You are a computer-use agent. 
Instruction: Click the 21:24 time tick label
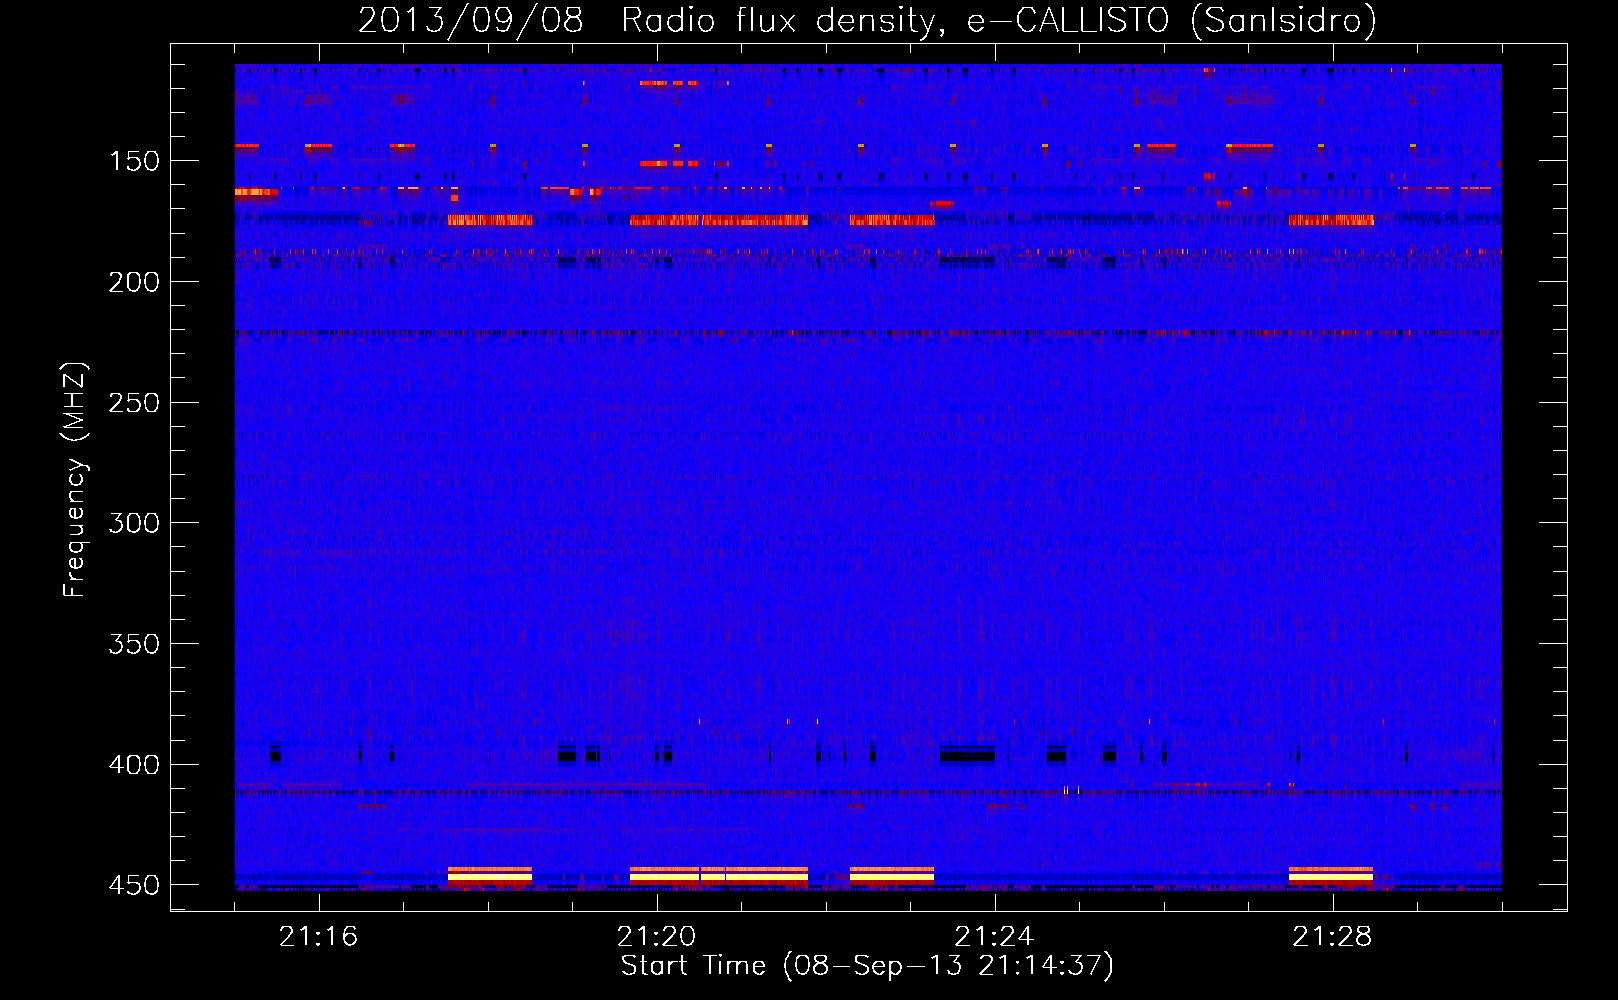(994, 937)
